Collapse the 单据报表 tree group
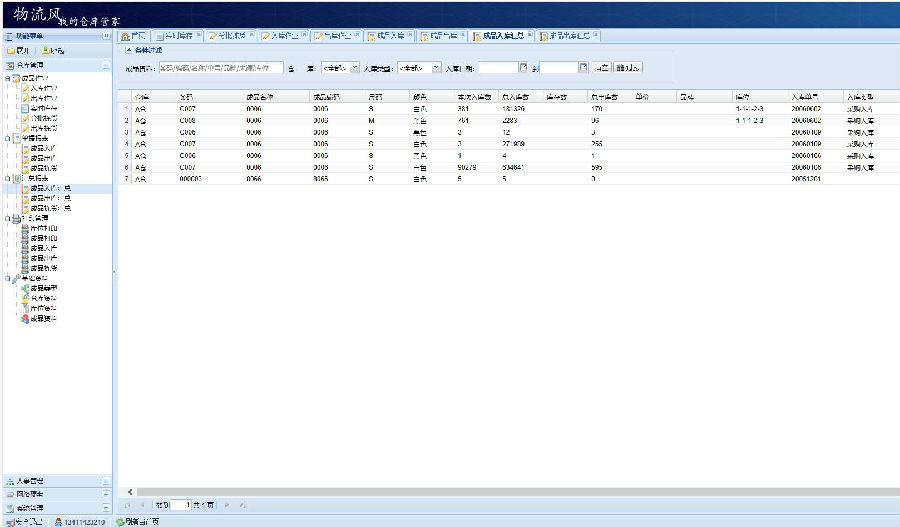 click(x=7, y=138)
